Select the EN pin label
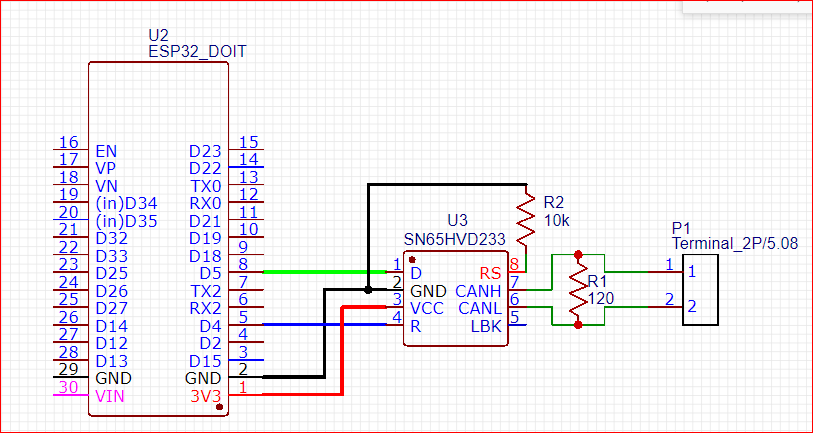 click(x=106, y=151)
